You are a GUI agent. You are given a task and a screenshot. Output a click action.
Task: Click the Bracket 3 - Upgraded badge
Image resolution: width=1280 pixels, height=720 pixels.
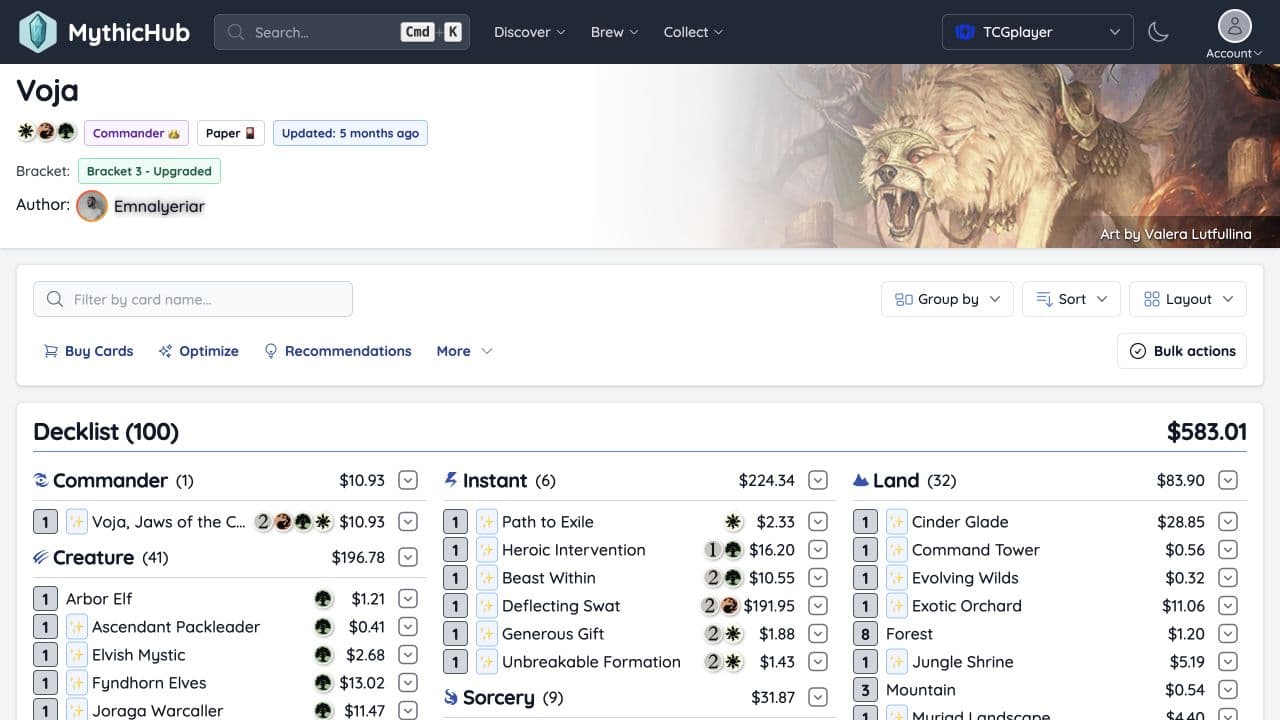coord(149,171)
